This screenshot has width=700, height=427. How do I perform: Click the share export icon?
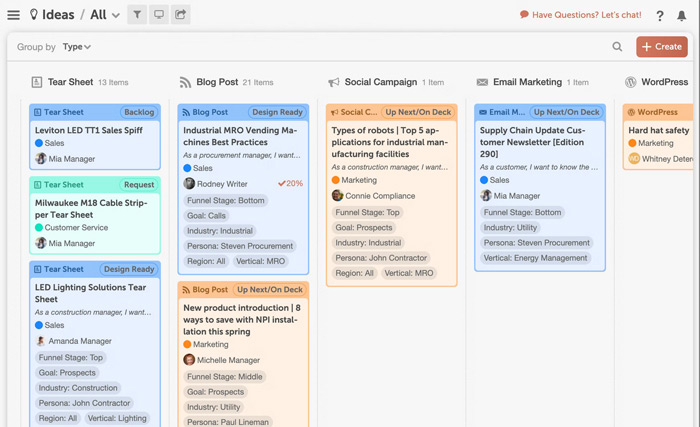coord(181,15)
